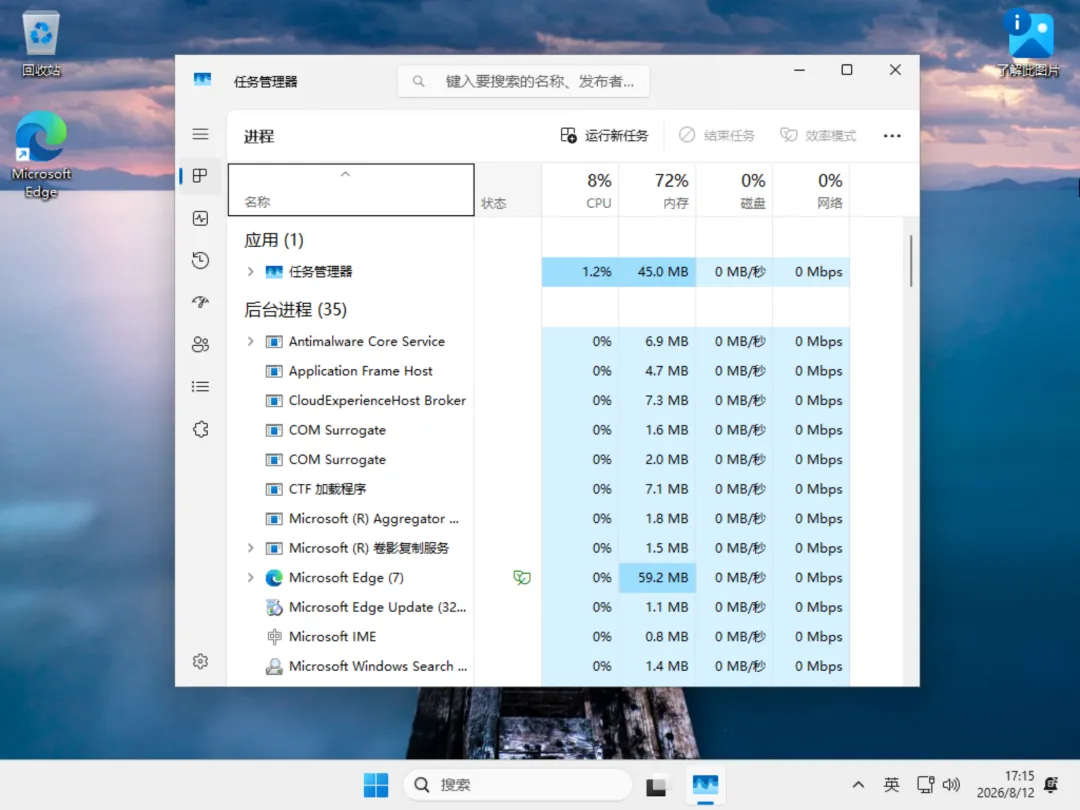This screenshot has width=1080, height=810.
Task: Click the taskbar 搜索 search box
Action: 517,785
